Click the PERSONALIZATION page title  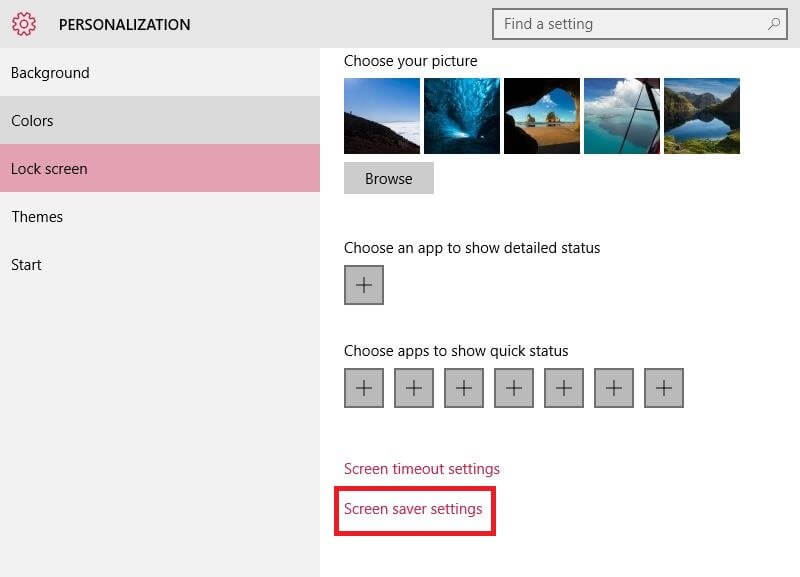point(124,24)
